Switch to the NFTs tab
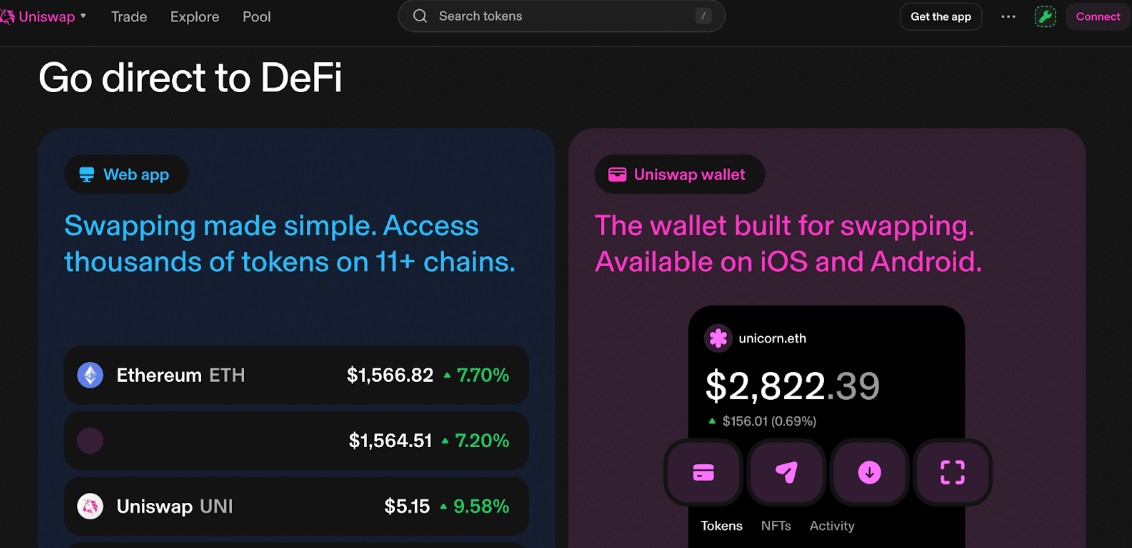1132x548 pixels. point(775,526)
